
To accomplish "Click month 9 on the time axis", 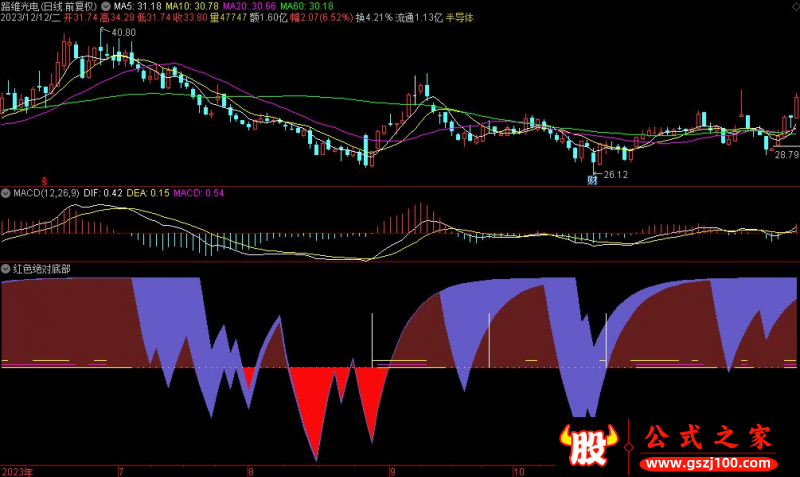I will coord(393,470).
